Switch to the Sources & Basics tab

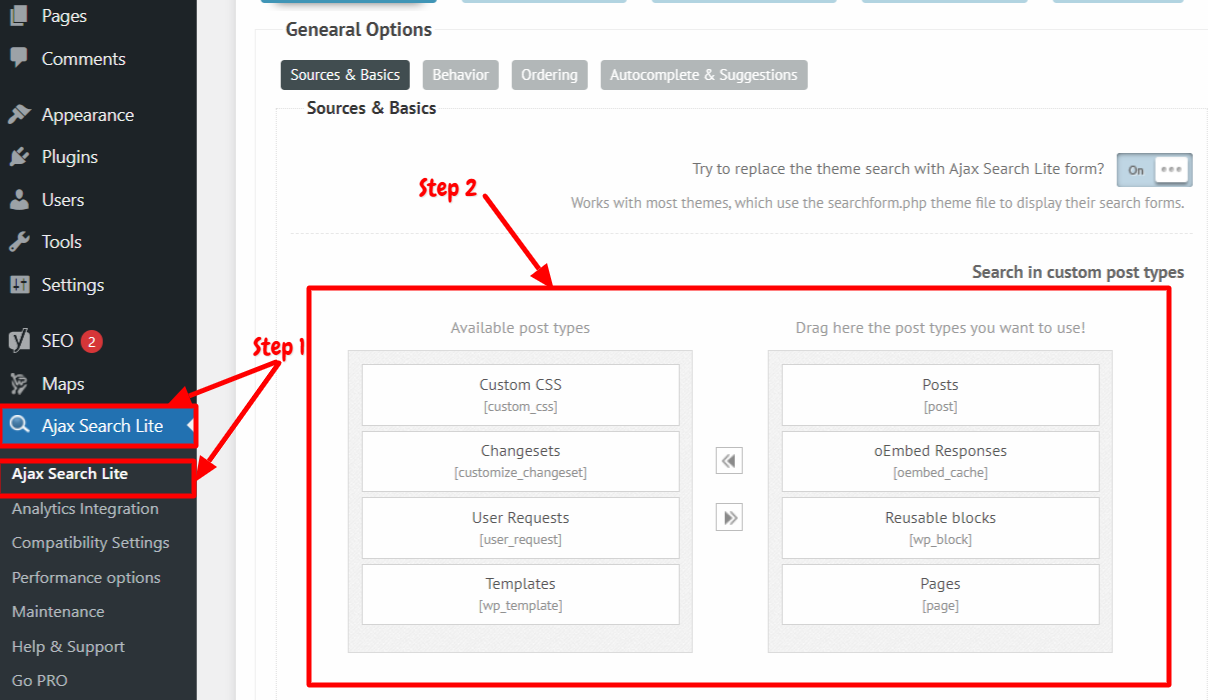tap(345, 75)
